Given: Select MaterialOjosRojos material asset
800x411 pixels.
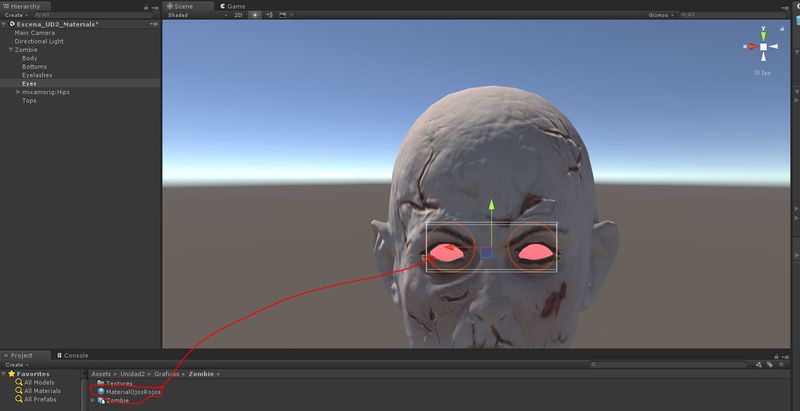Looking at the screenshot, I should pyautogui.click(x=129, y=392).
